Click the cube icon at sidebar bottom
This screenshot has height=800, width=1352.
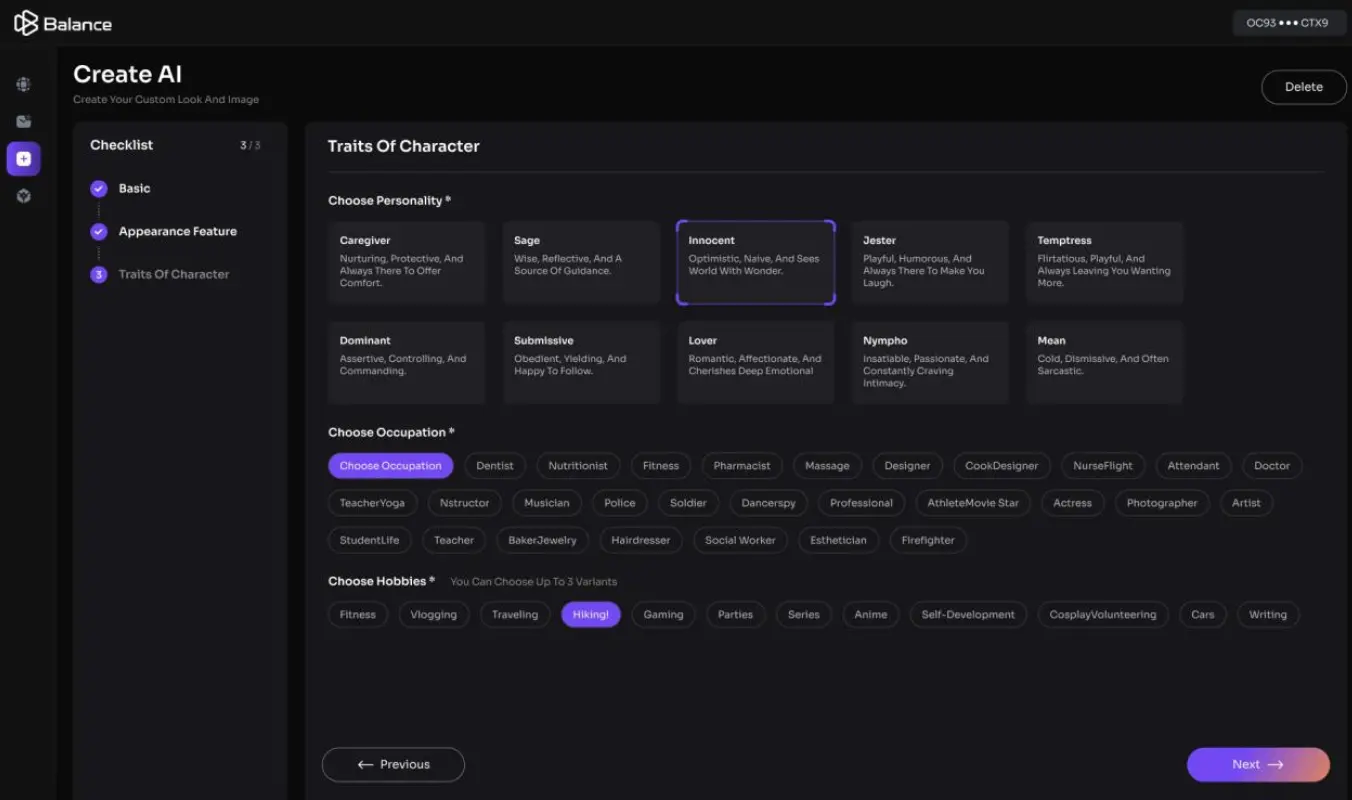click(23, 196)
